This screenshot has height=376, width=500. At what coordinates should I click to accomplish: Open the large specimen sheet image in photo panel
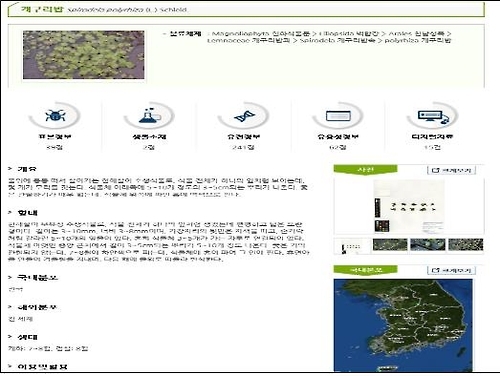pyautogui.click(x=409, y=206)
